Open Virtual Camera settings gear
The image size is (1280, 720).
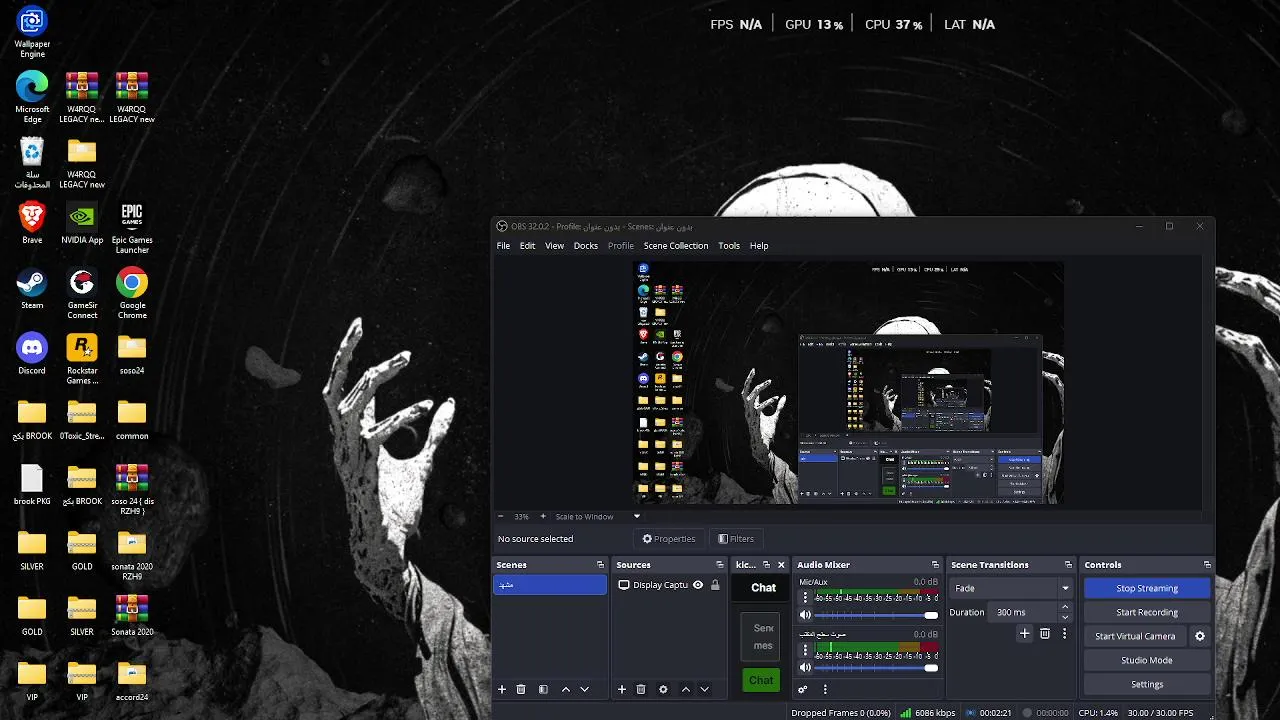[x=1200, y=636]
